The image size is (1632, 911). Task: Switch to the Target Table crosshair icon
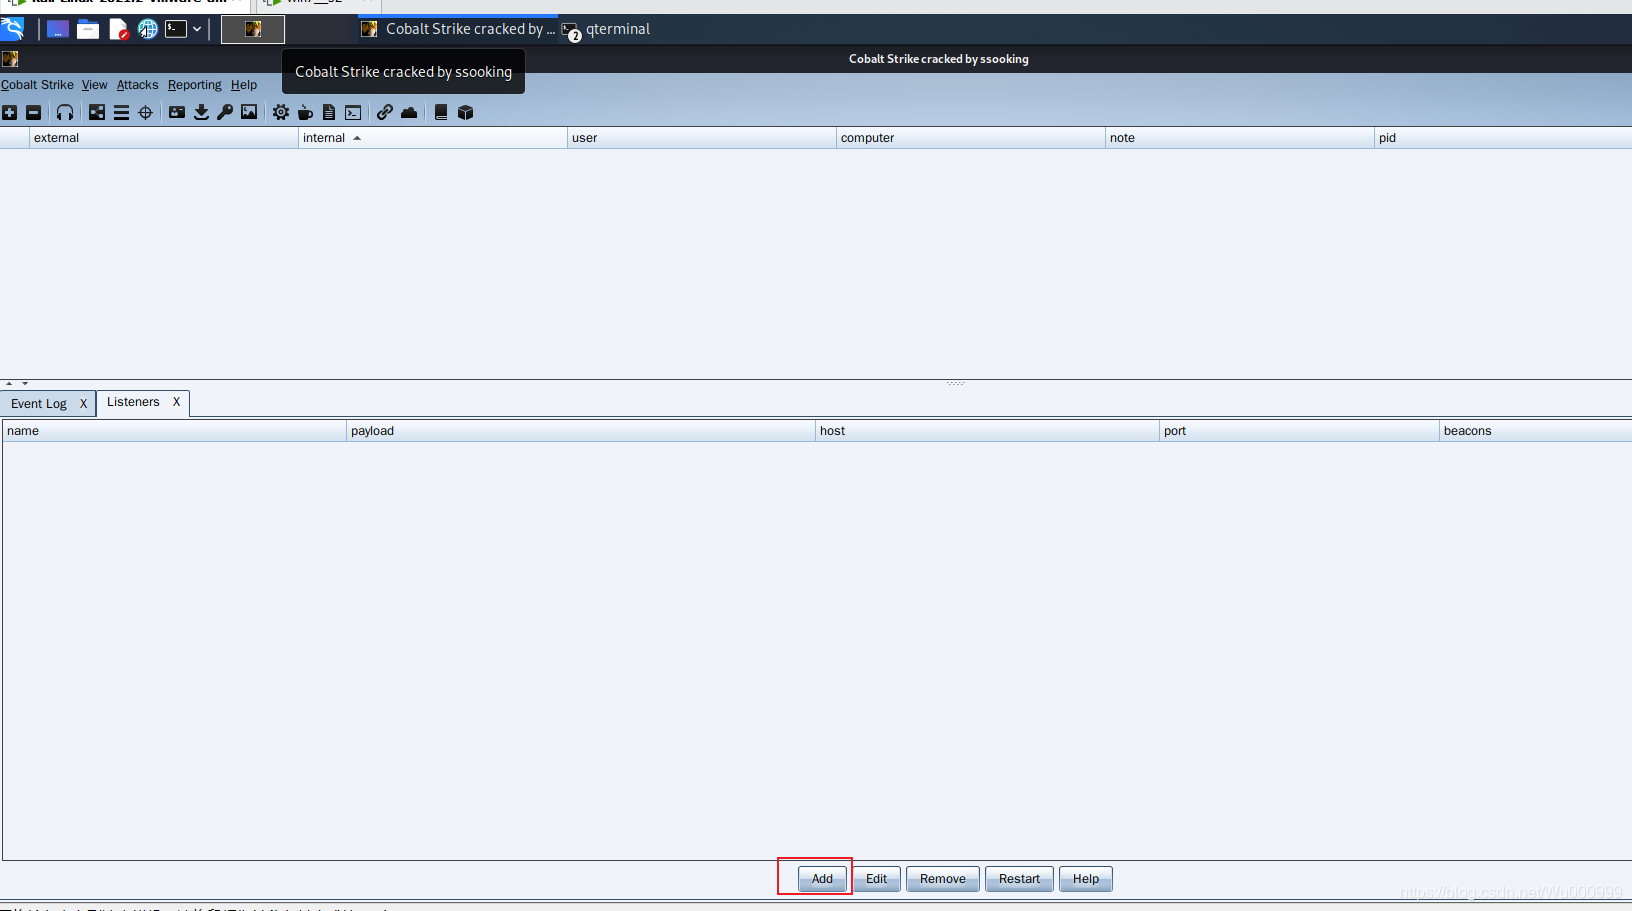pos(145,113)
